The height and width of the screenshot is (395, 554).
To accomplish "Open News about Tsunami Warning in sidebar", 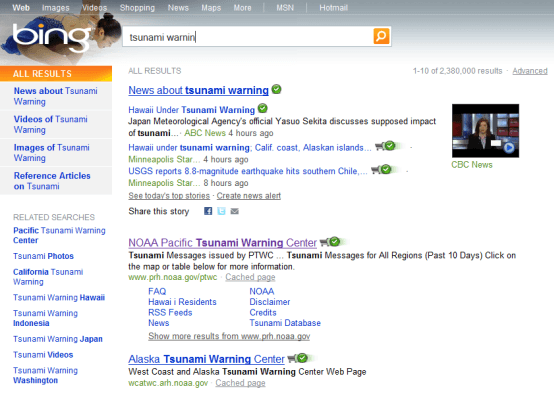I will 55,96.
